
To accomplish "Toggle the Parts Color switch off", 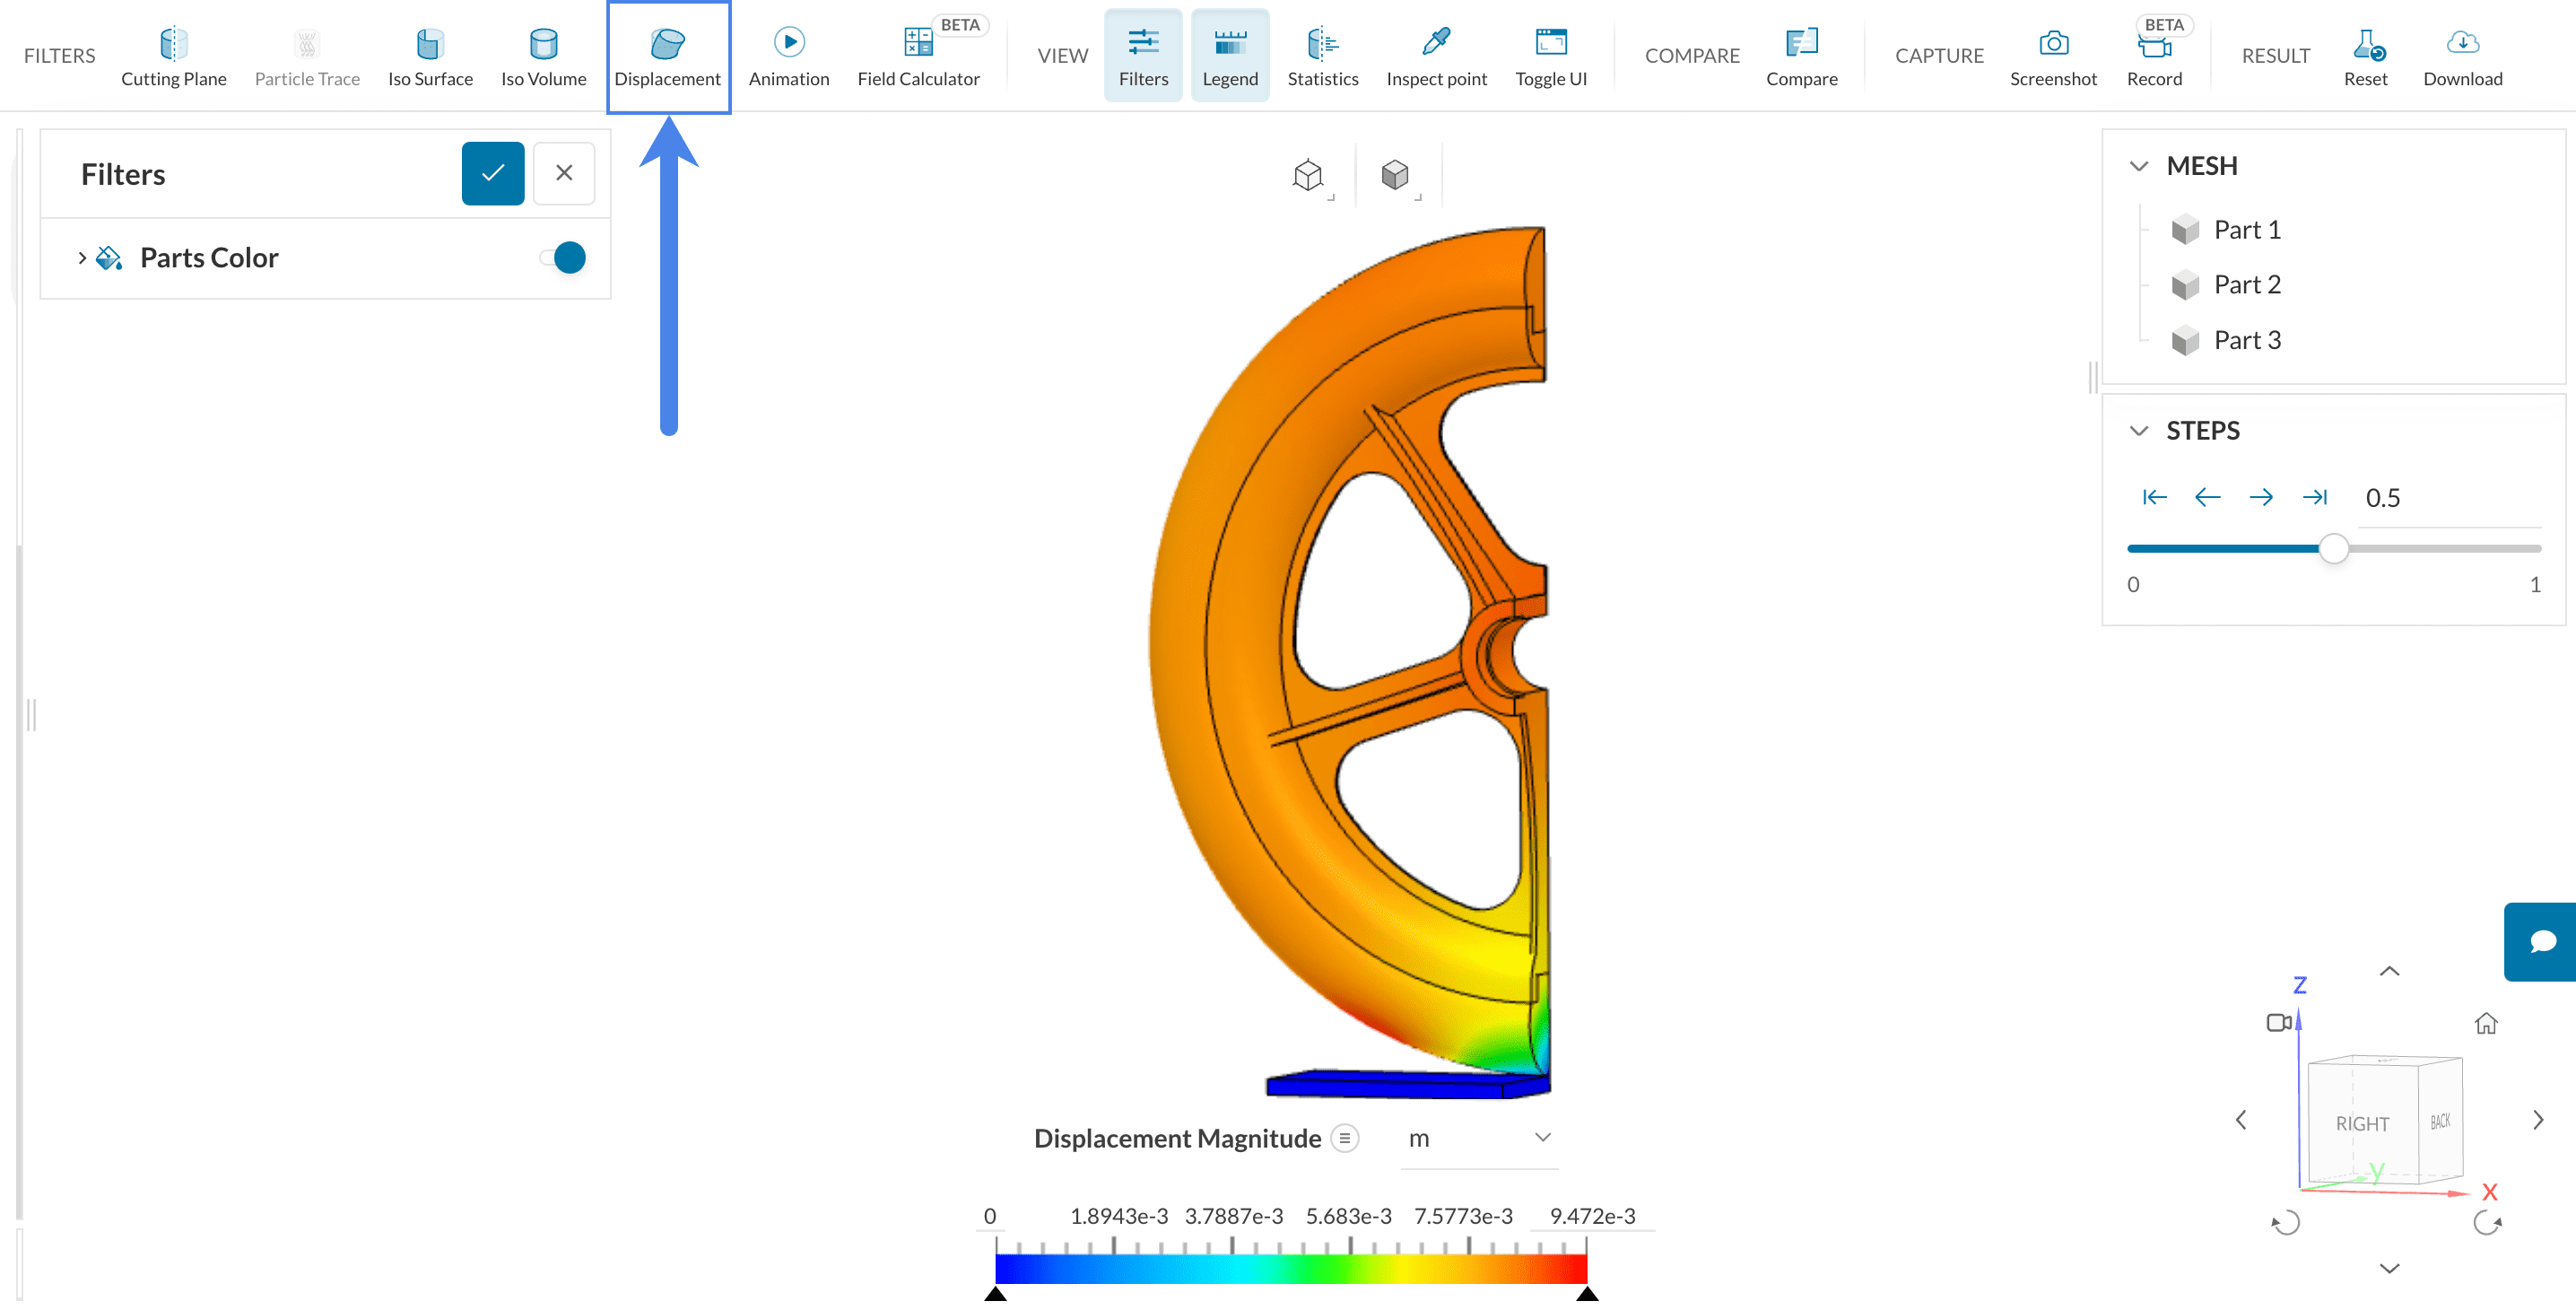I will pyautogui.click(x=563, y=257).
